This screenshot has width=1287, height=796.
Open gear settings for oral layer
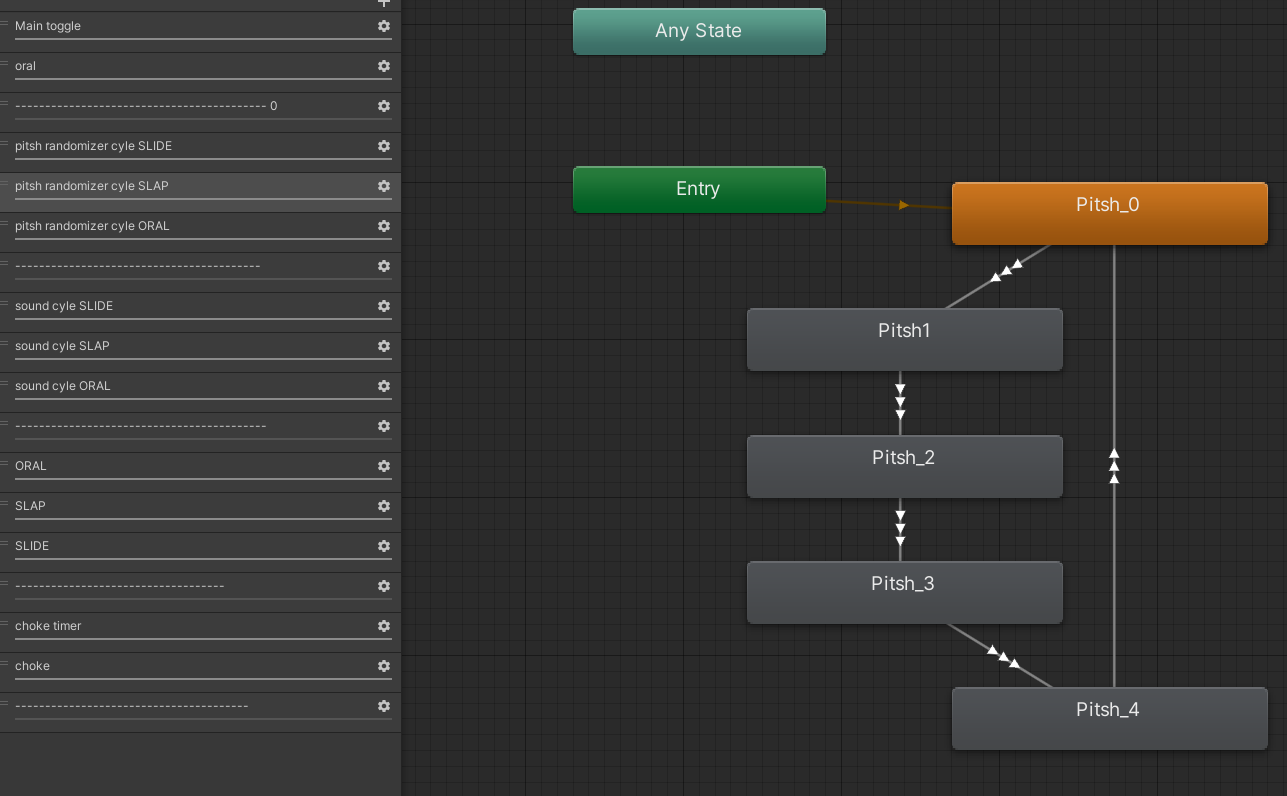(384, 66)
